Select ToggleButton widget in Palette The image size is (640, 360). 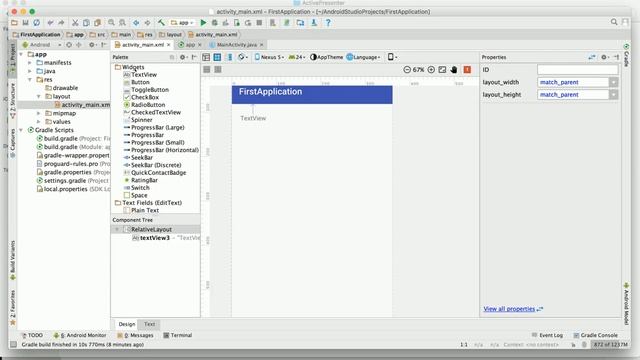146,90
